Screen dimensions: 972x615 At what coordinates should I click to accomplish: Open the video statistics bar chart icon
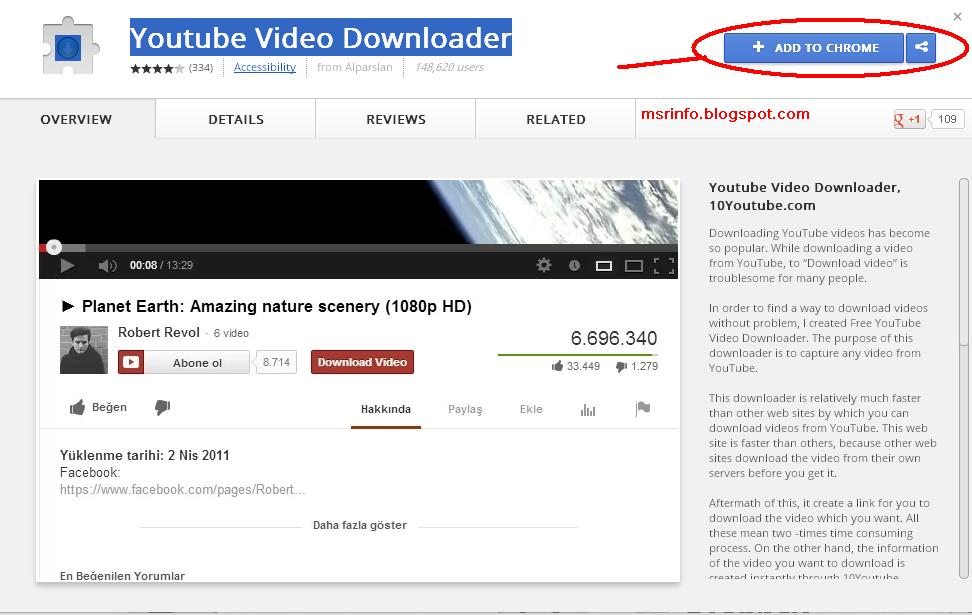coord(588,410)
